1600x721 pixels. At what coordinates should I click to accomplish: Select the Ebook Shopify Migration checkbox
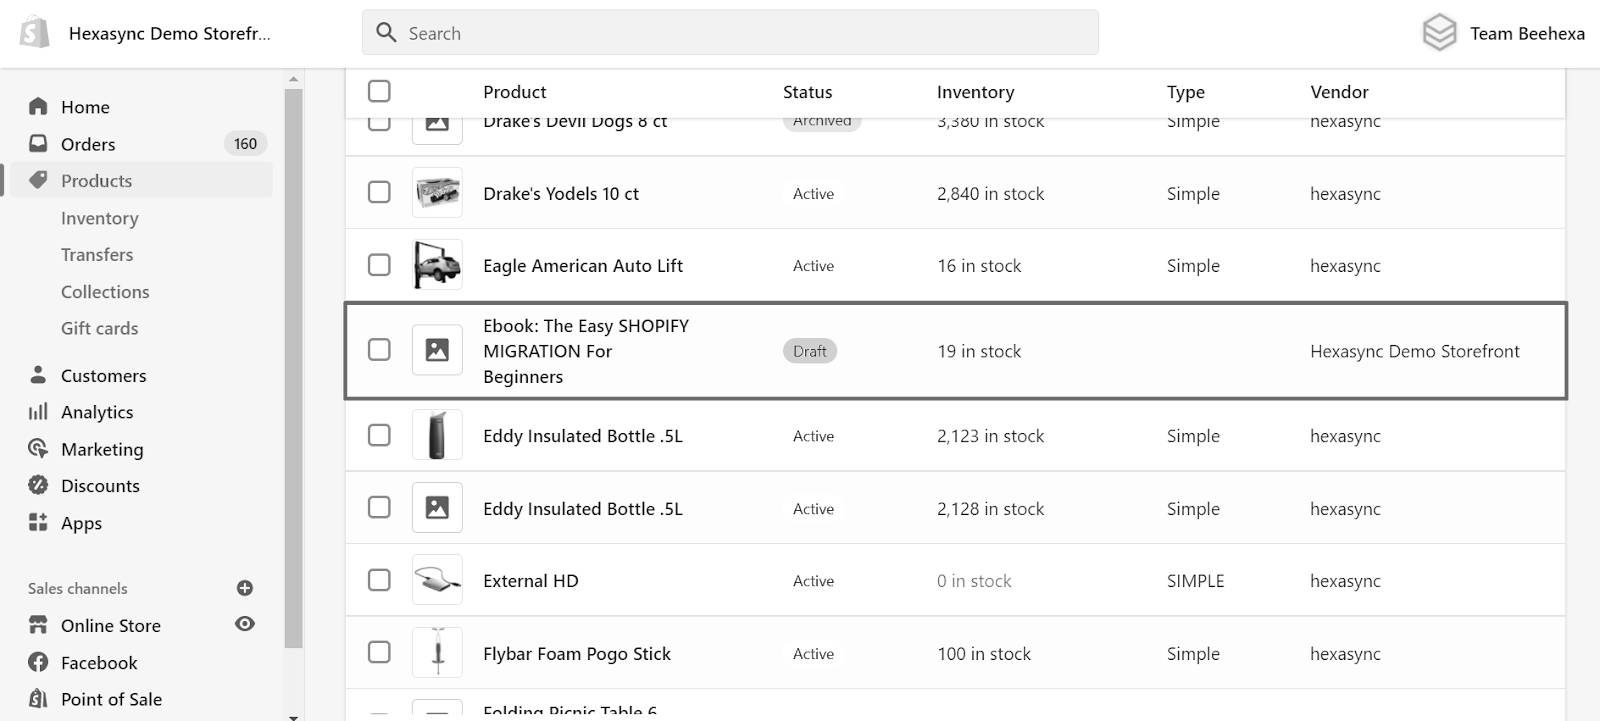379,349
